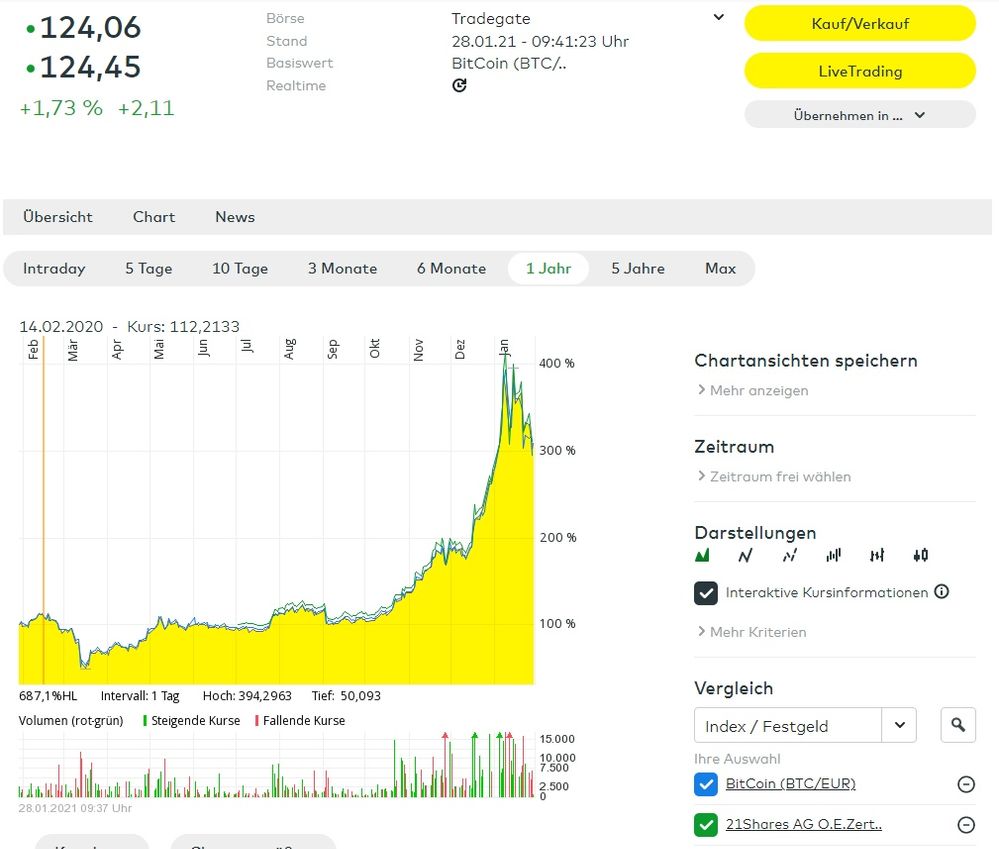The height and width of the screenshot is (849, 999).
Task: Click the Realtime refresh icon
Action: [x=459, y=86]
